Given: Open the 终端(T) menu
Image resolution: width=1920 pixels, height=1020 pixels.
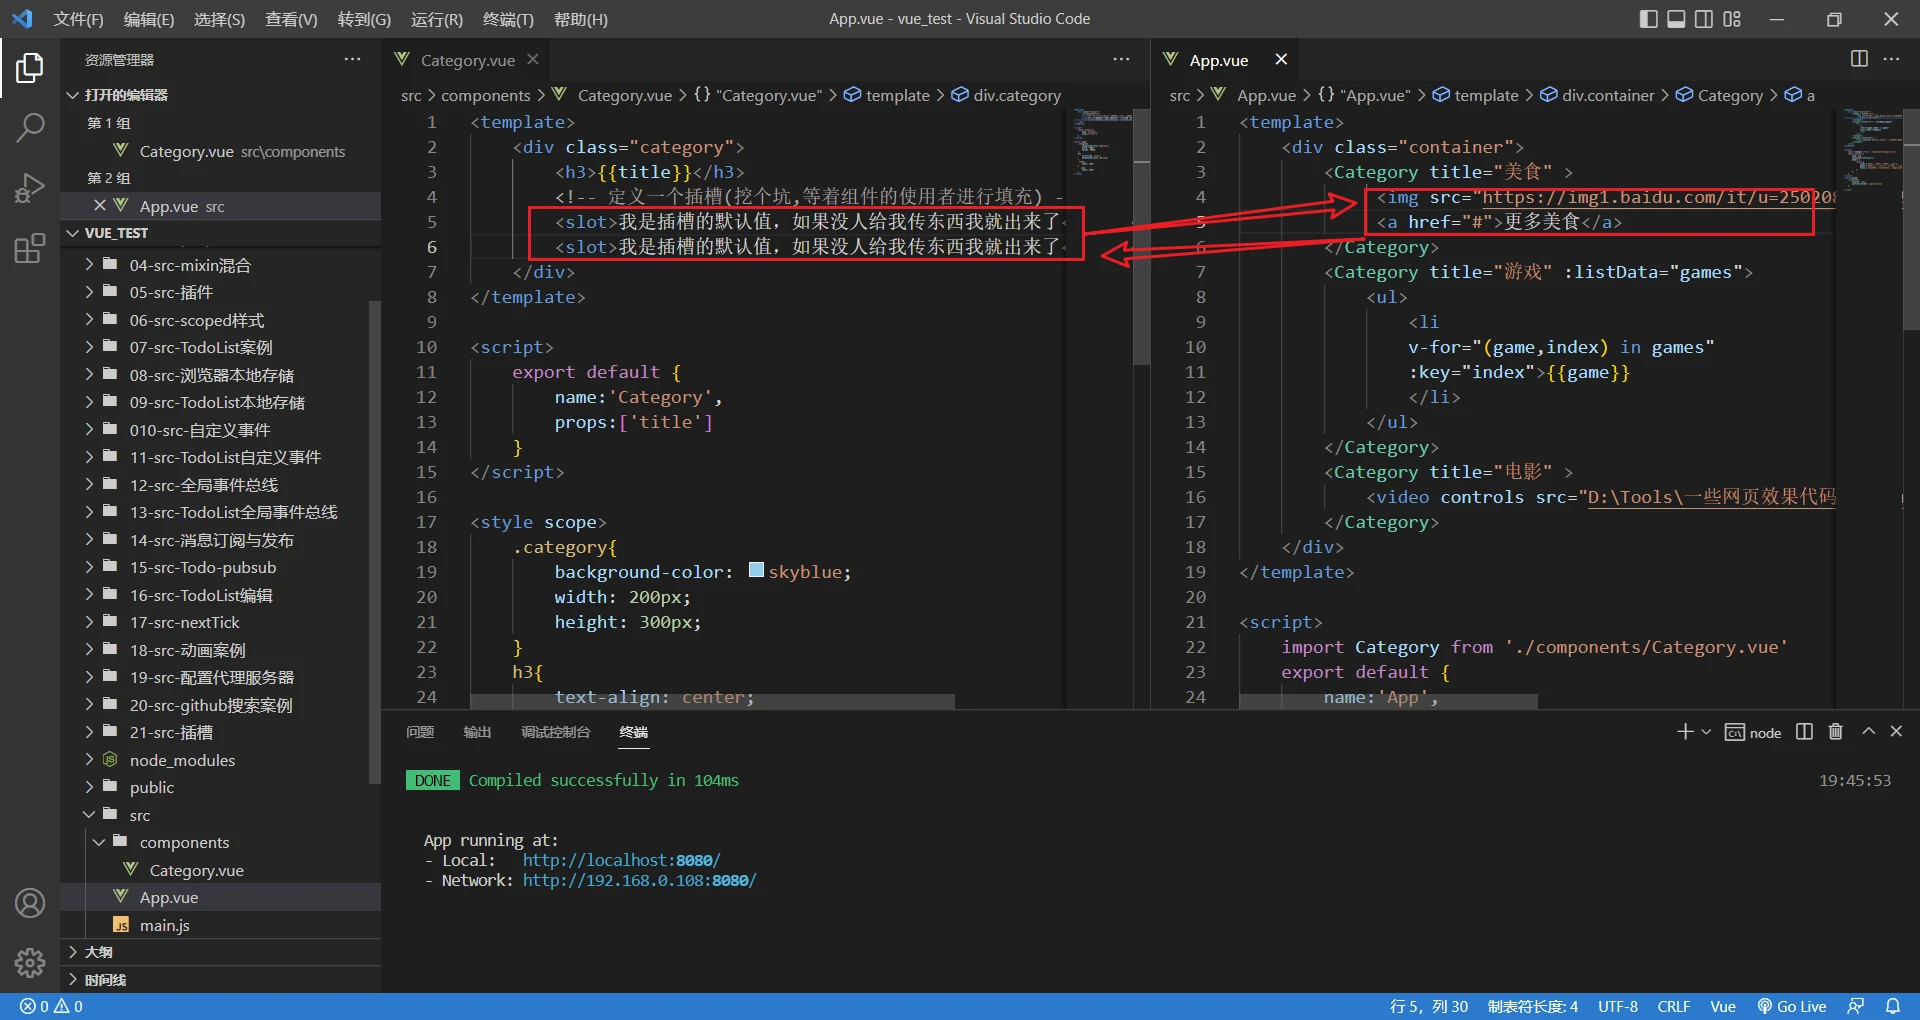Looking at the screenshot, I should click(x=508, y=19).
